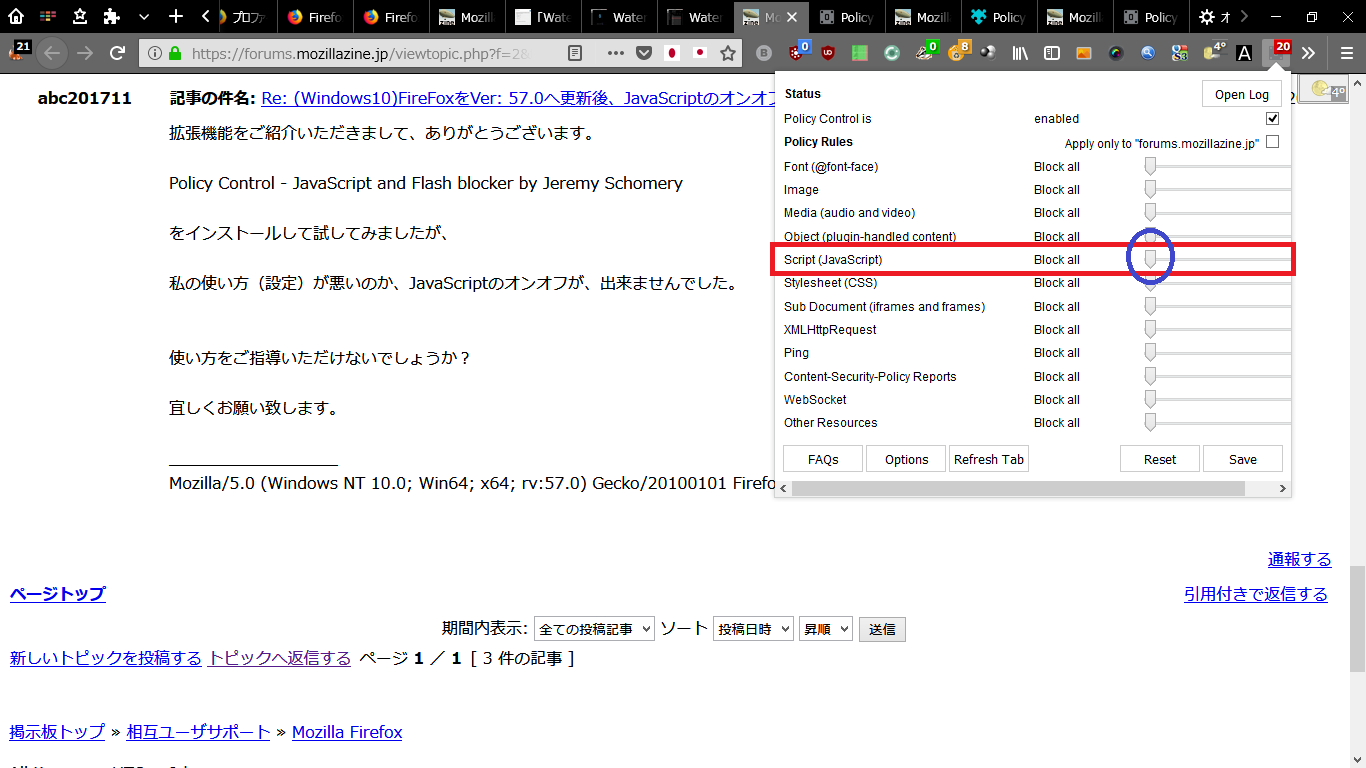The height and width of the screenshot is (768, 1366).
Task: Click the uBlock Origin shield icon
Action: point(828,53)
